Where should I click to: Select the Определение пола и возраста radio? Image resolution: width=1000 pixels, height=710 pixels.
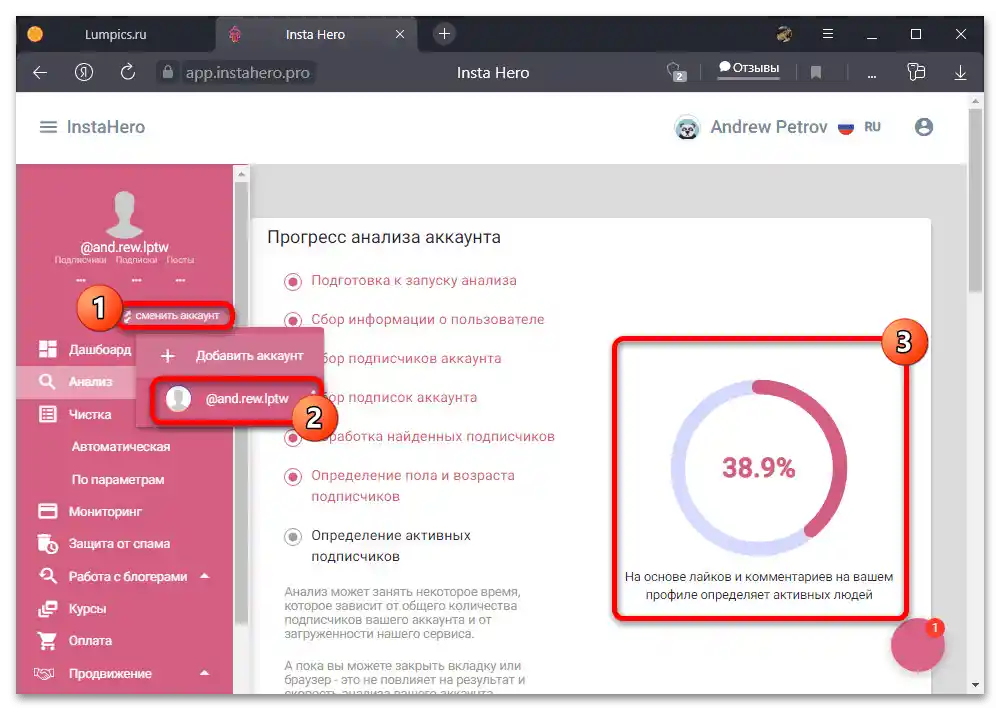pyautogui.click(x=293, y=477)
